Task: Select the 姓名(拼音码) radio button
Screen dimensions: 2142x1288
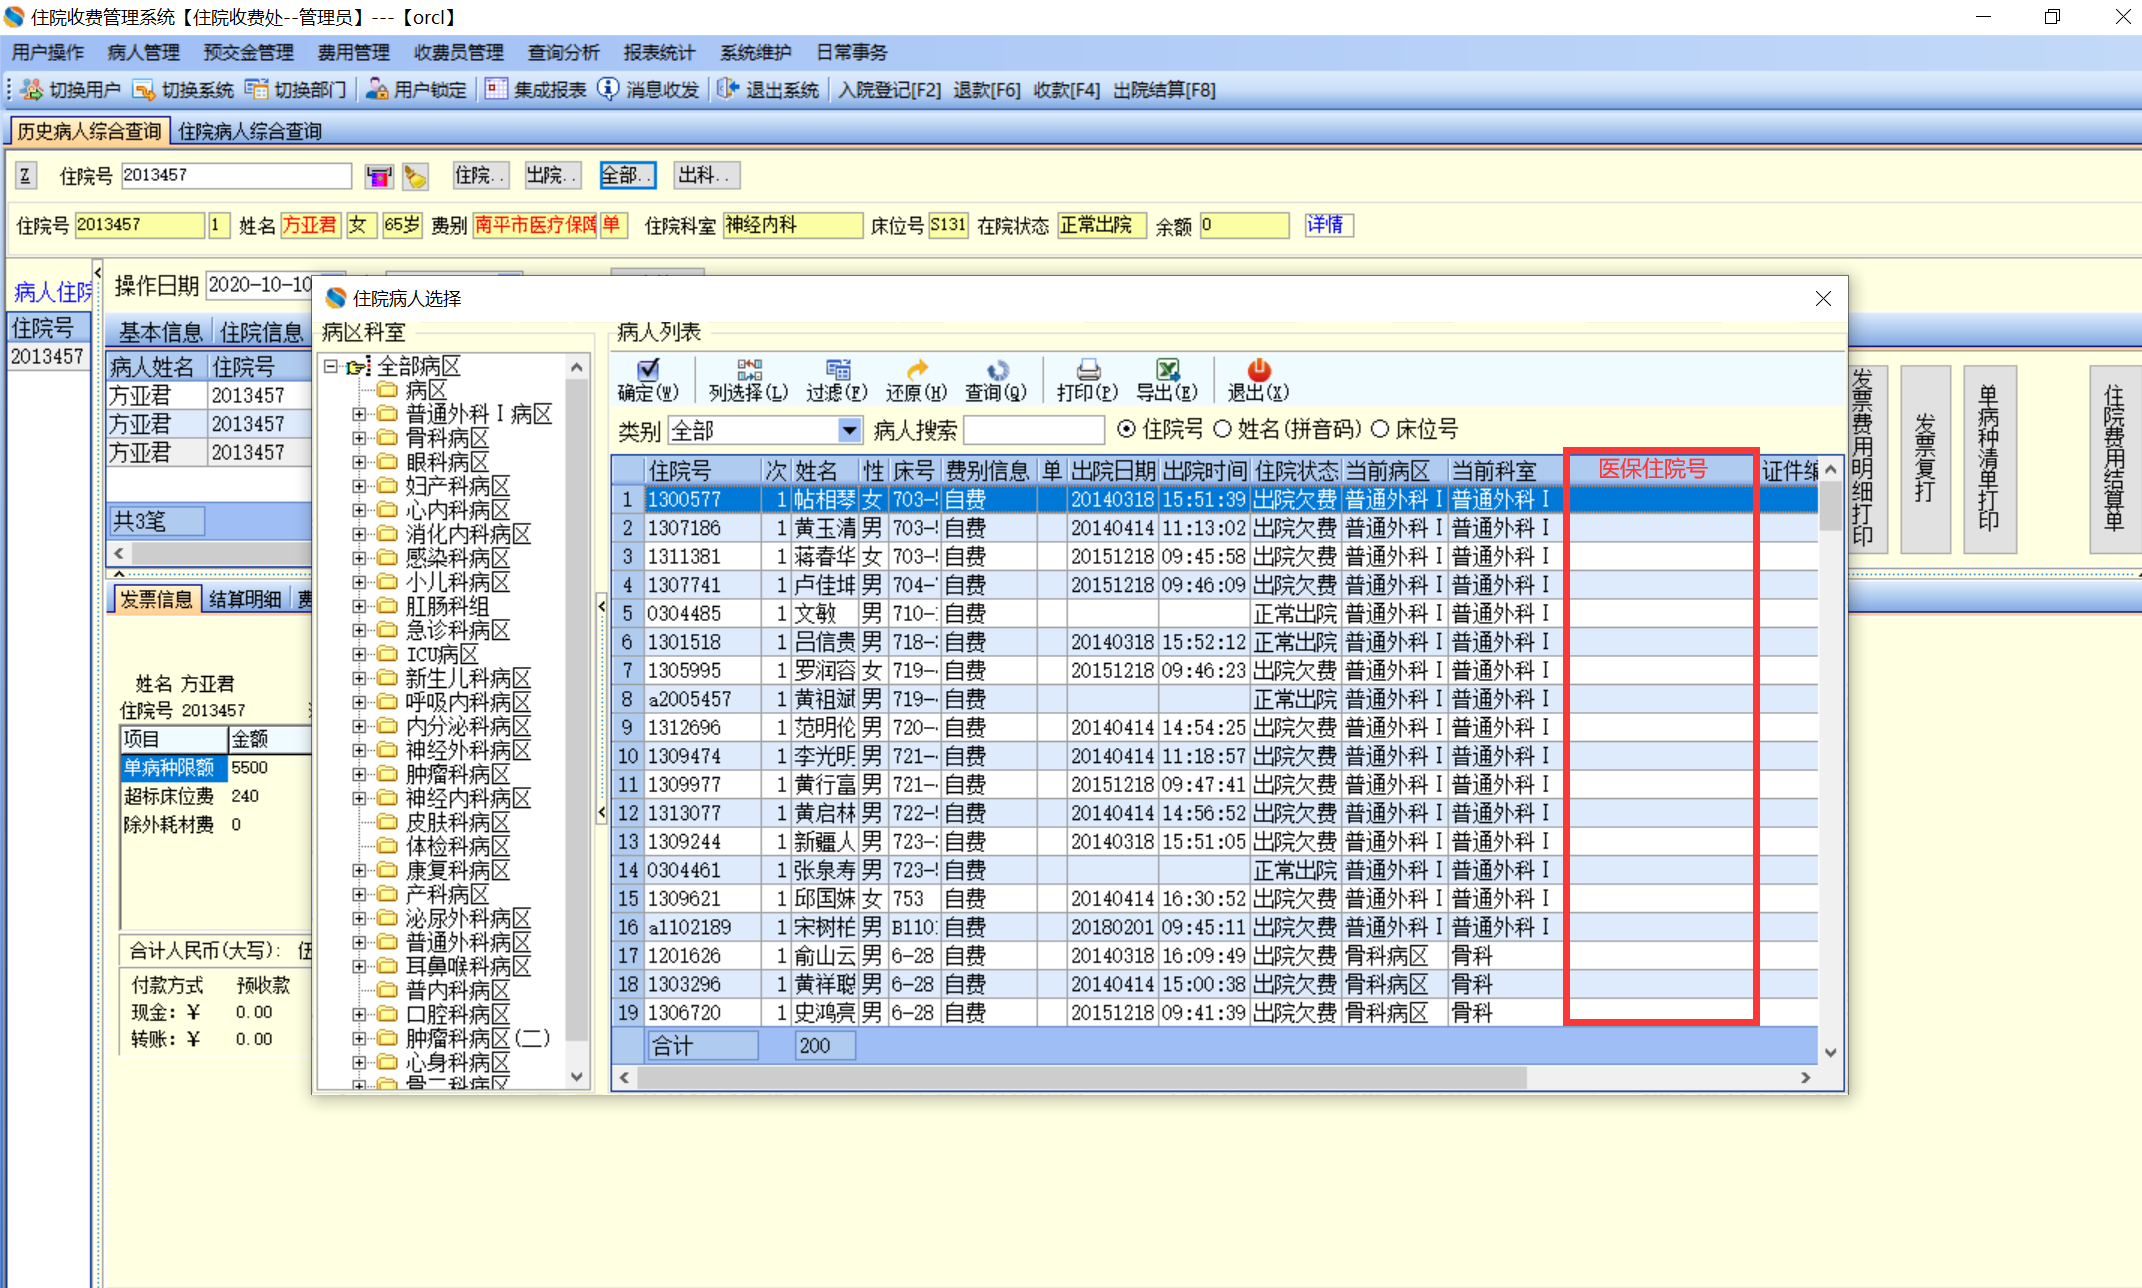Action: (x=1222, y=429)
